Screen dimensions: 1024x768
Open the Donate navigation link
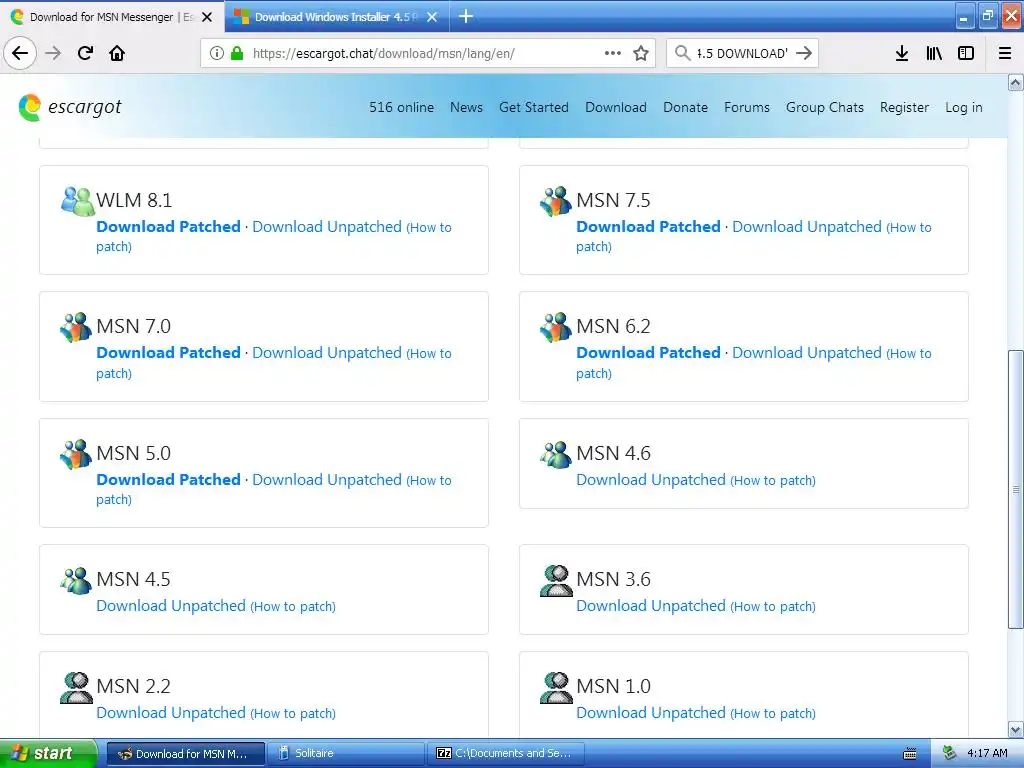coord(685,107)
